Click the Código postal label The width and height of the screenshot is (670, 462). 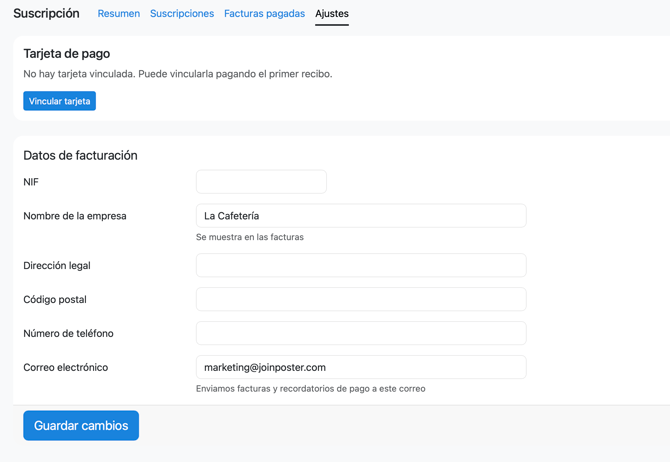click(x=55, y=299)
